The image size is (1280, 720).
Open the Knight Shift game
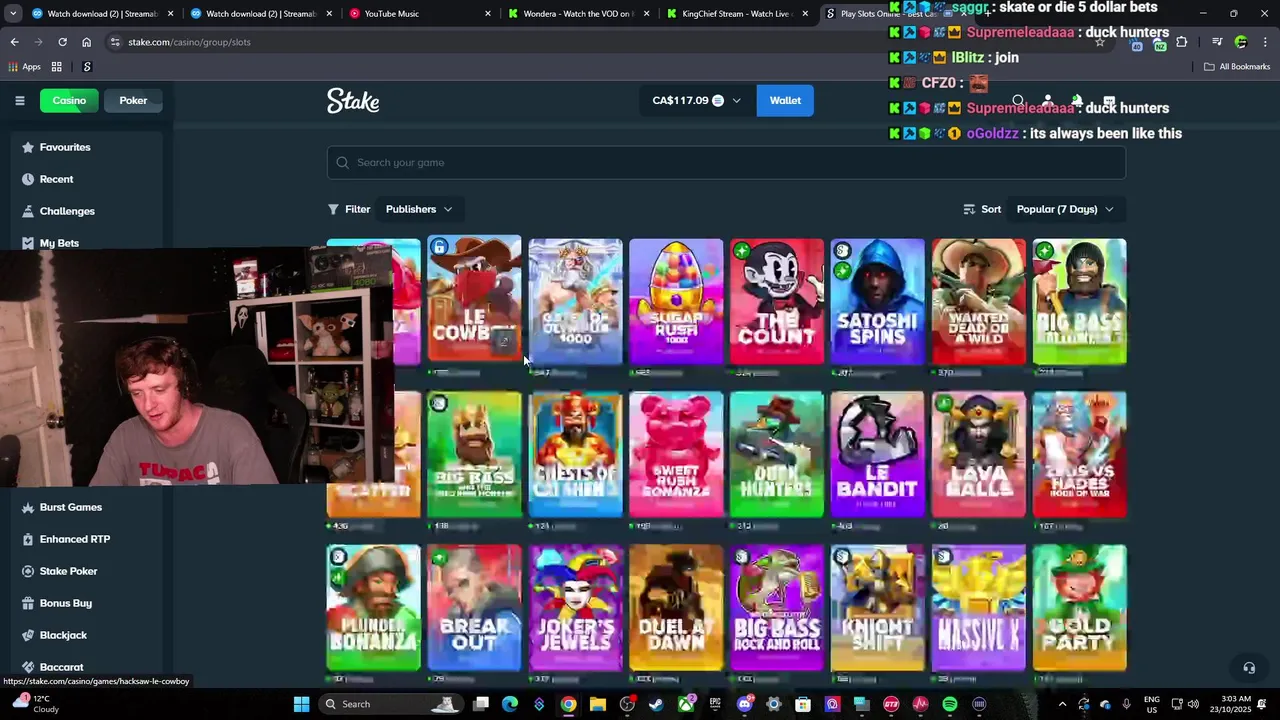coord(878,607)
